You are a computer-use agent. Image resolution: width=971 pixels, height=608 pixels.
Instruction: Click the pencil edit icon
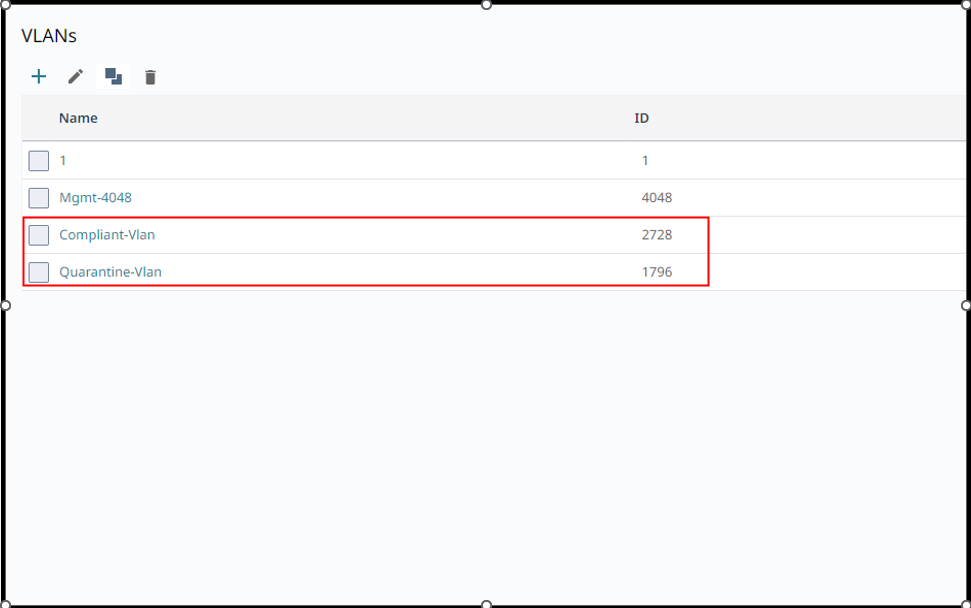[76, 77]
